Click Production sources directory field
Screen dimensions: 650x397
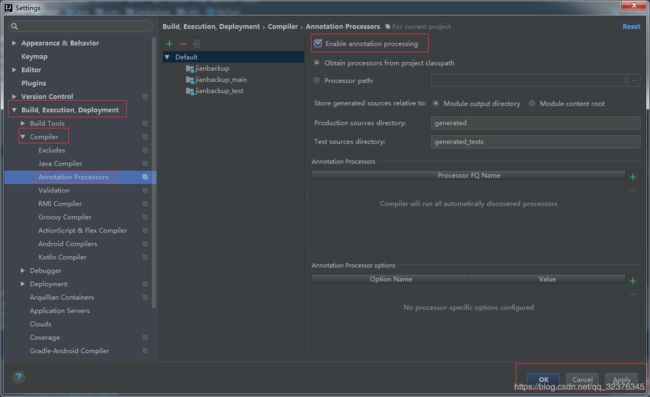(536, 123)
